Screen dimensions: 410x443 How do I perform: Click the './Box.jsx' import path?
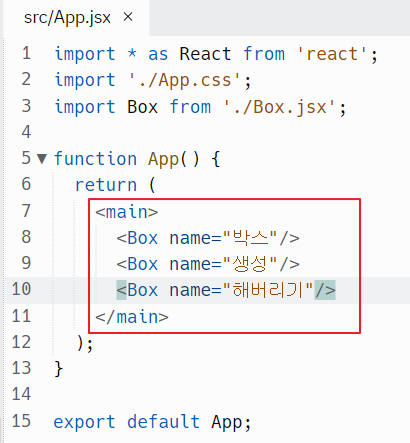tap(279, 107)
